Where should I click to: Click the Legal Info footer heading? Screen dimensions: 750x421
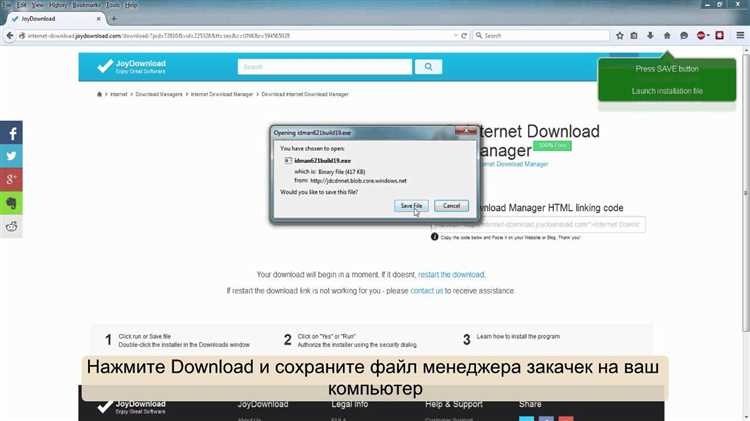[x=350, y=404]
